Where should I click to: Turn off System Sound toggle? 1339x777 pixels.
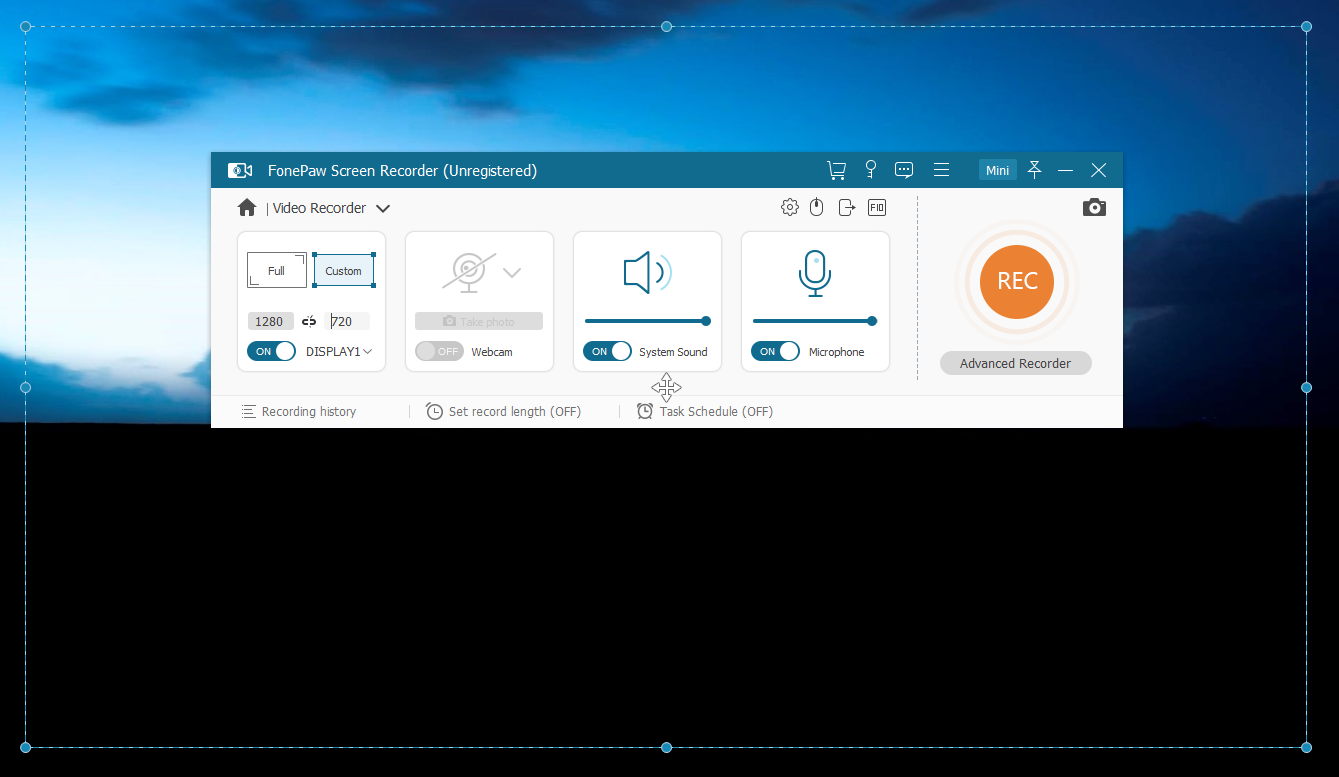(x=607, y=351)
